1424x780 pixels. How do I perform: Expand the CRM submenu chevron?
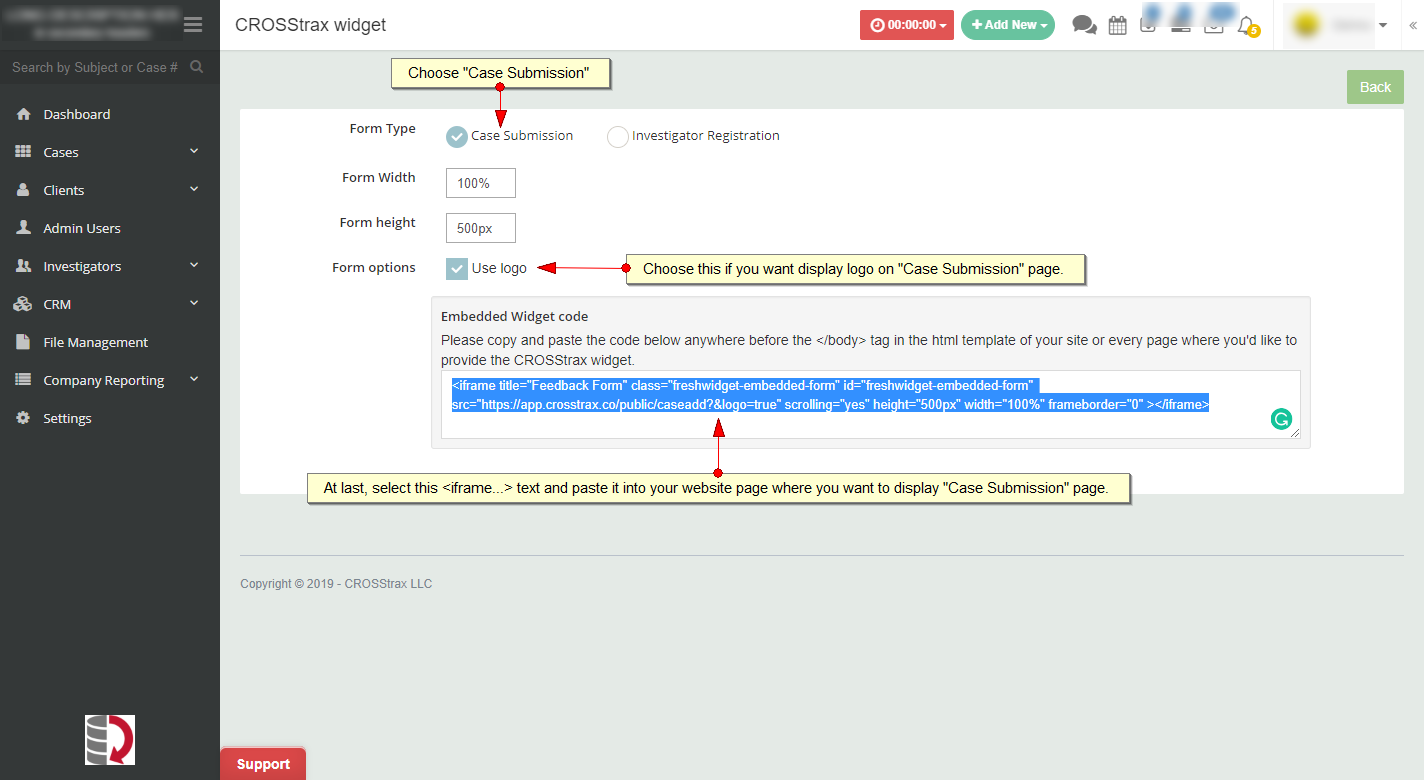point(194,303)
